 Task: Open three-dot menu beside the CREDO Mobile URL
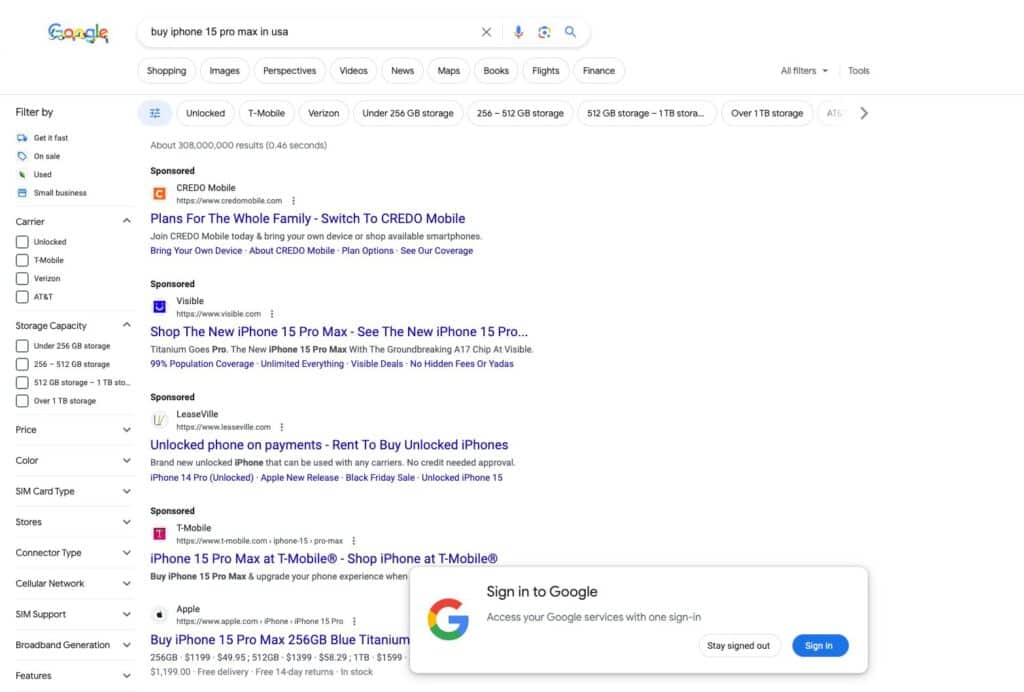click(x=293, y=201)
